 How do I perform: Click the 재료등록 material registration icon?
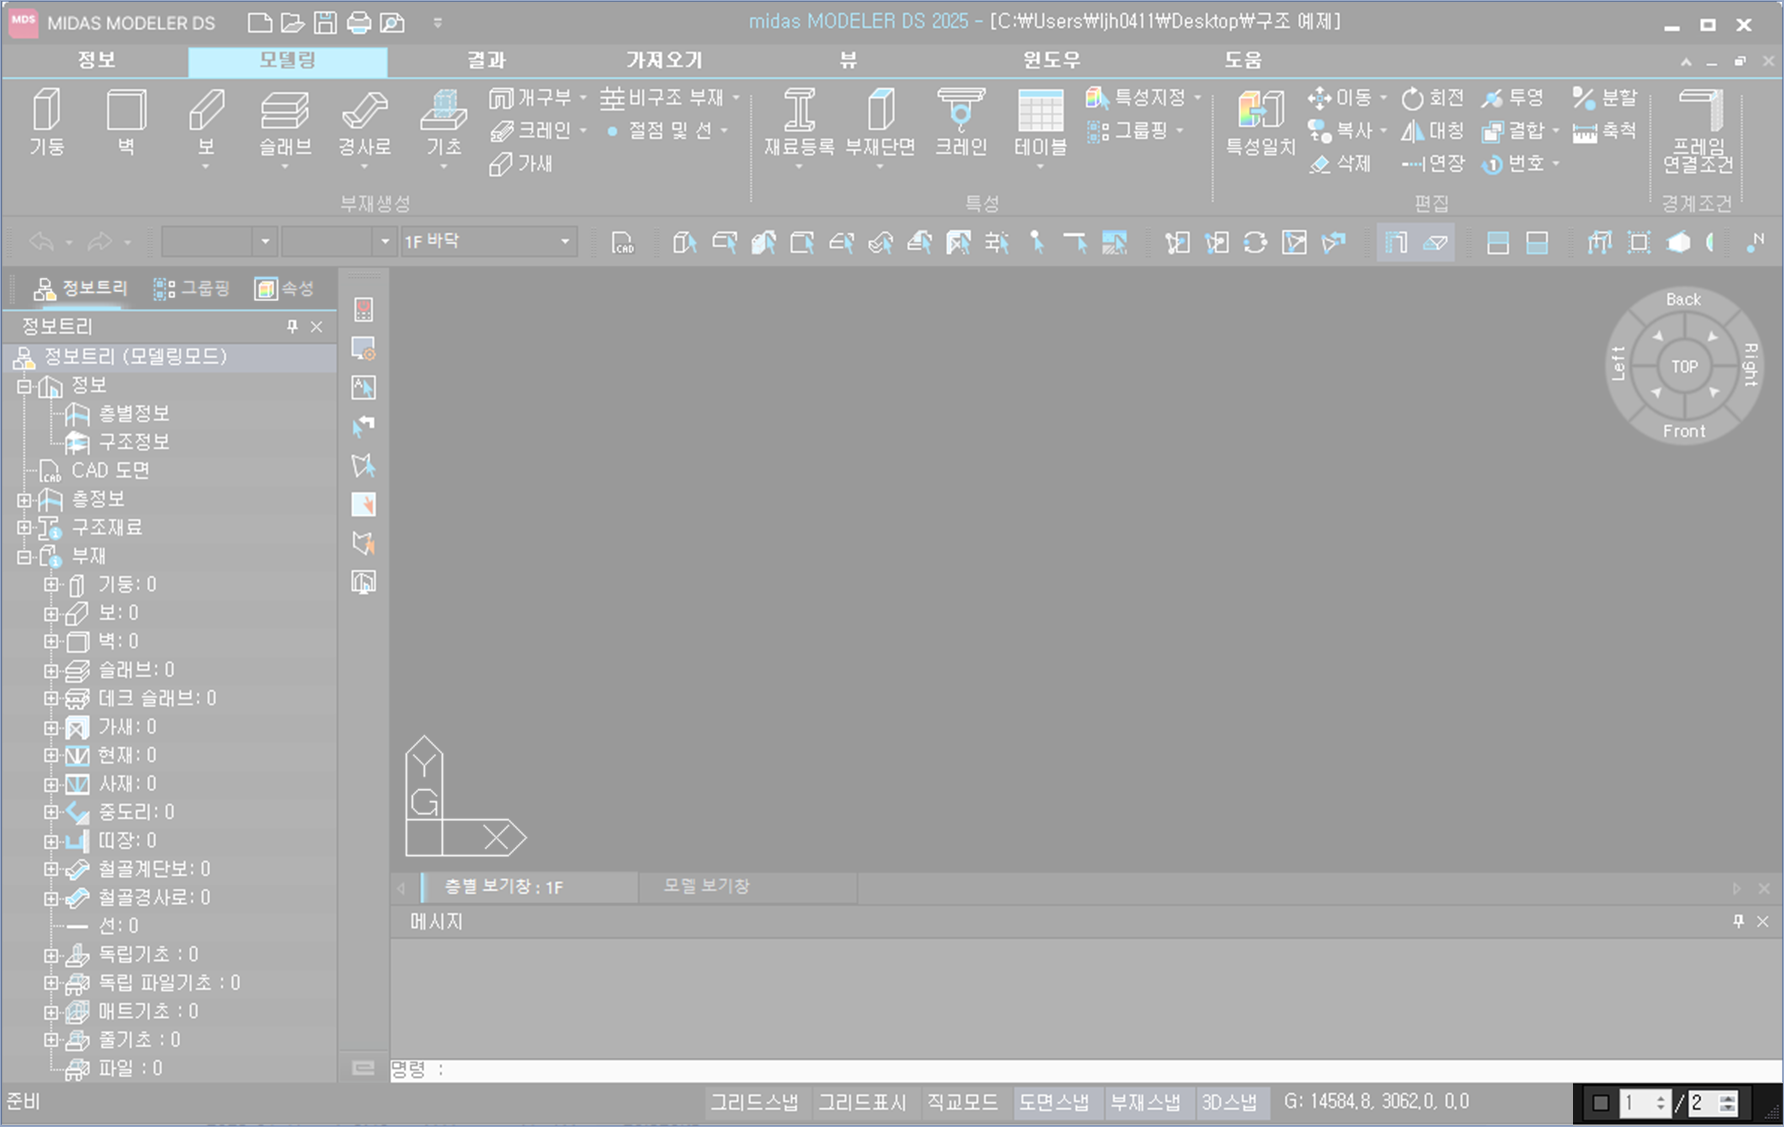[x=799, y=122]
